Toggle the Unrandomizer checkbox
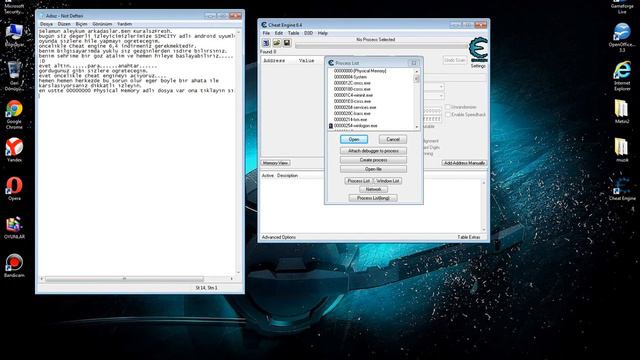The height and width of the screenshot is (360, 640). 448,107
